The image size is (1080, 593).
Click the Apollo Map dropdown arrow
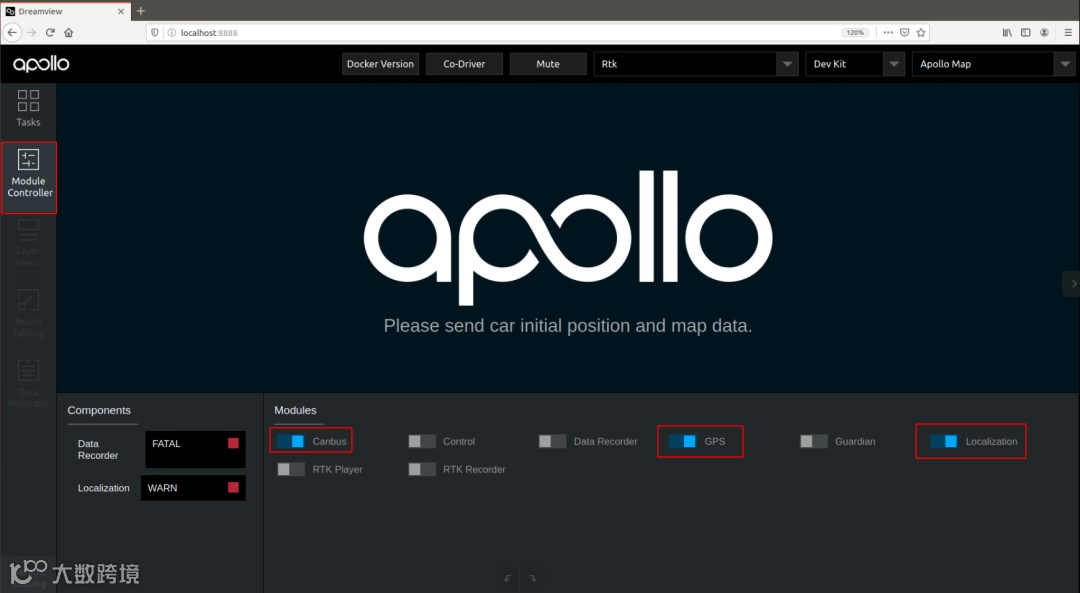pos(1064,64)
